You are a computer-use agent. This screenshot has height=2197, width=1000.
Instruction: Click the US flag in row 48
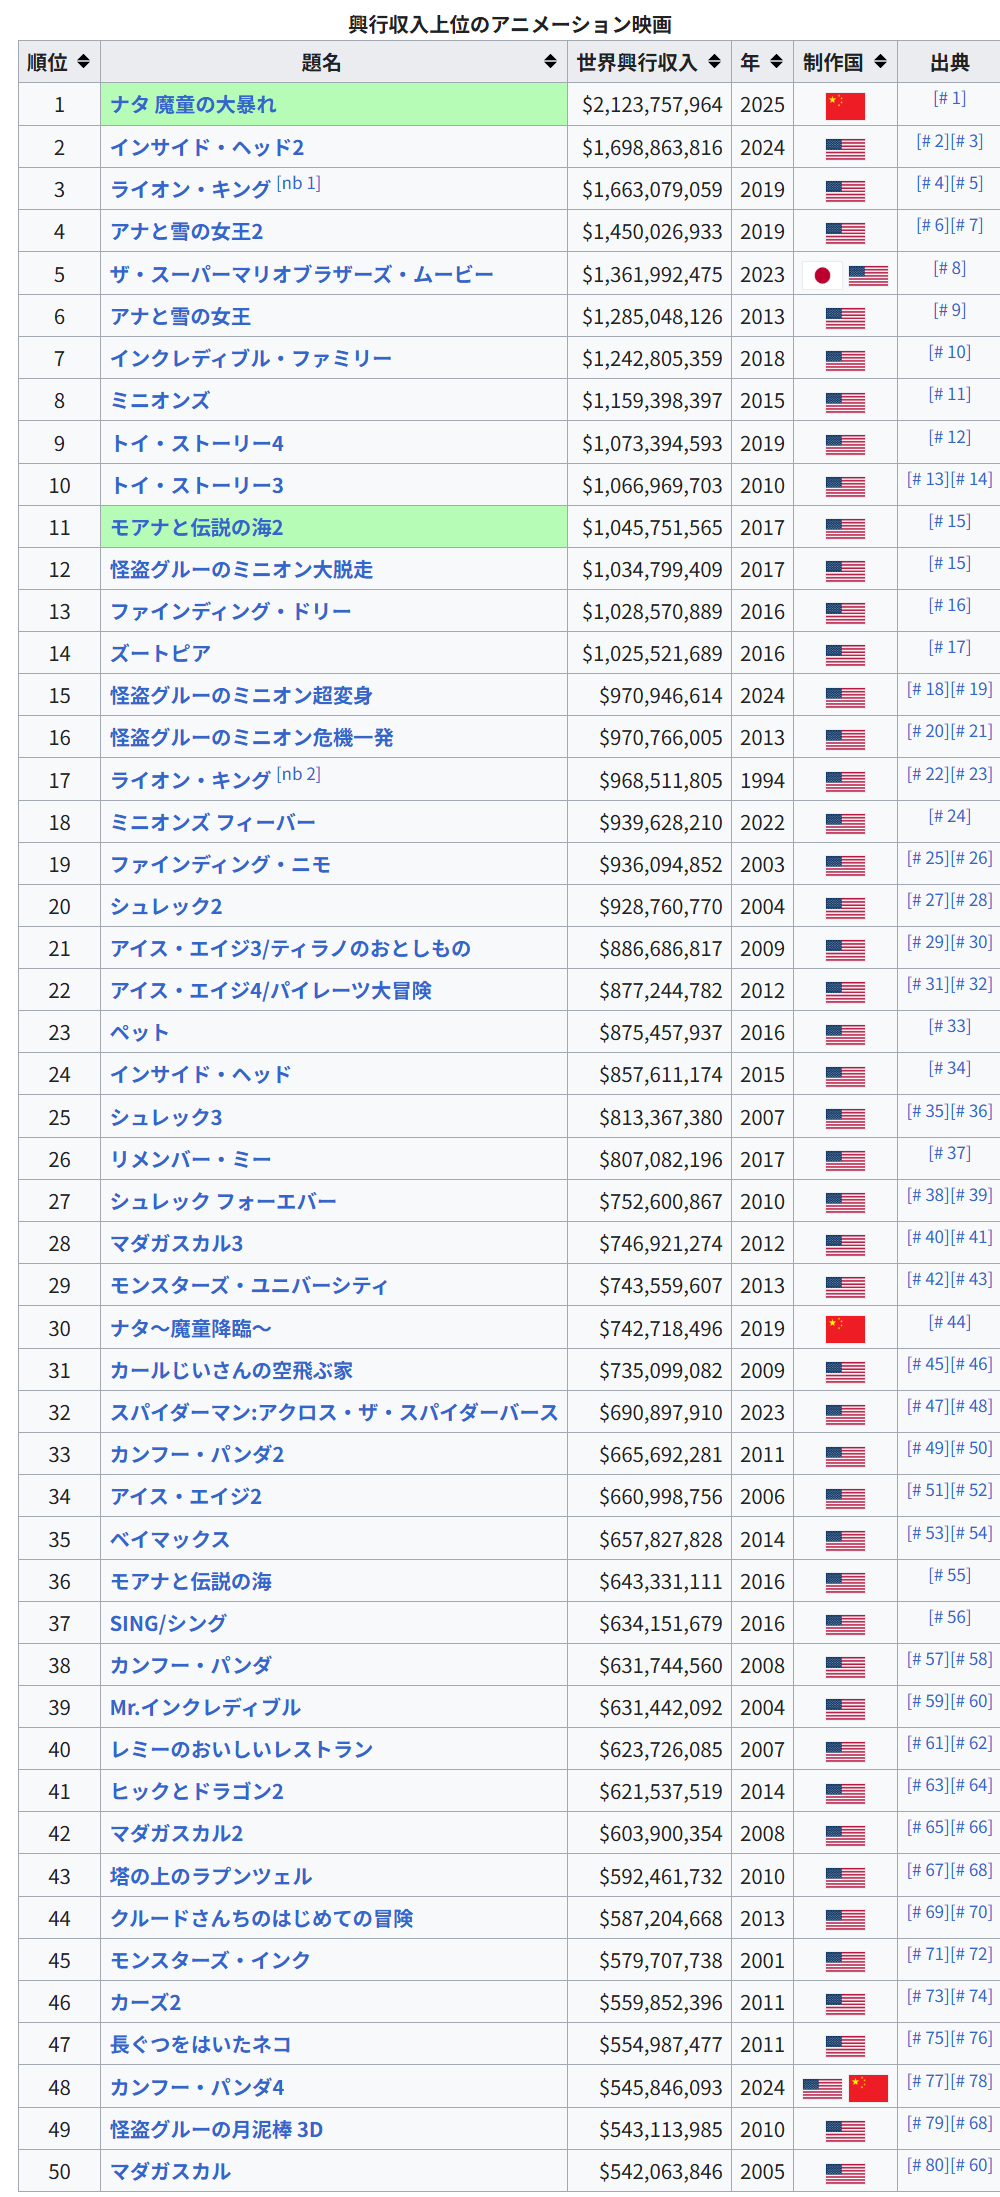click(822, 2088)
